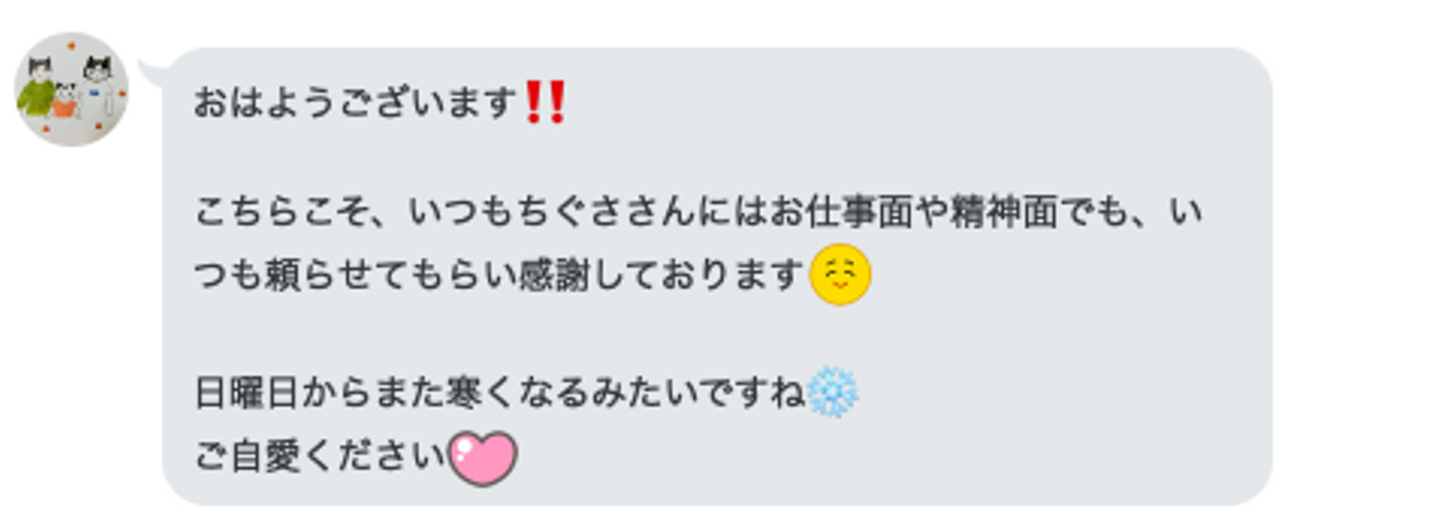The width and height of the screenshot is (1440, 528).
Task: Click the small orange-clothed cat in avatar
Action: pos(66,100)
